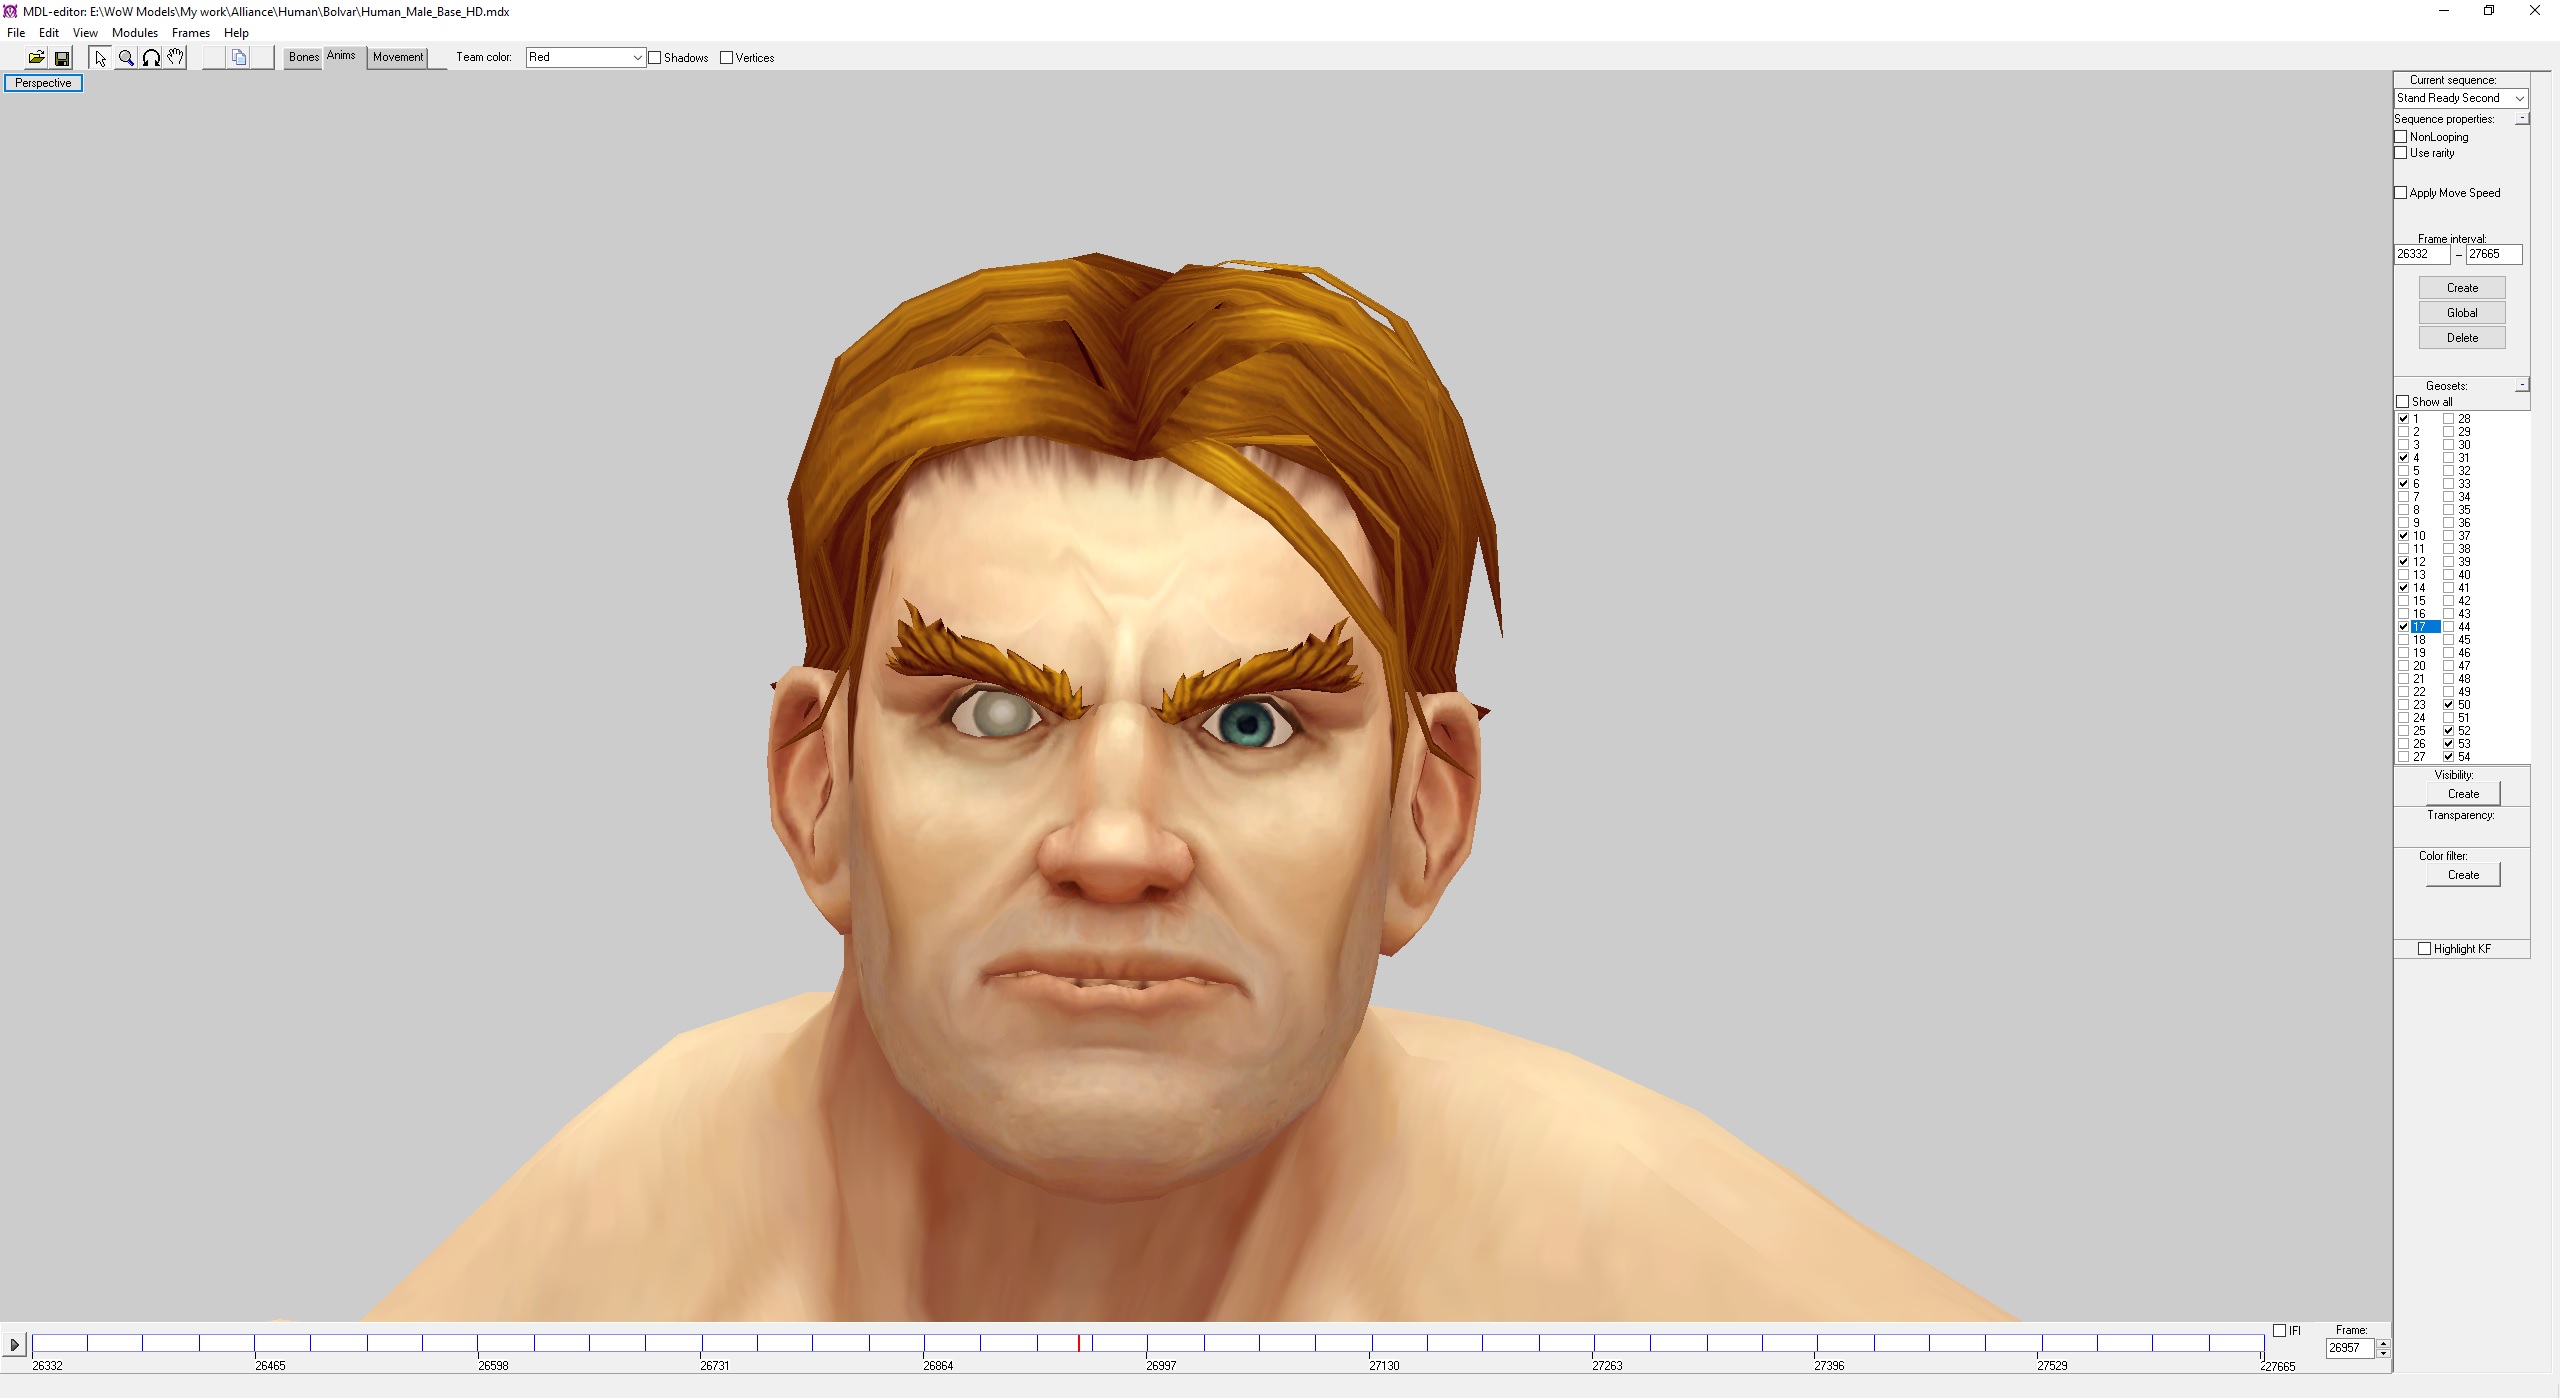Screen dimensions: 2560x1398
Task: Click the play animation button
Action: [14, 1345]
